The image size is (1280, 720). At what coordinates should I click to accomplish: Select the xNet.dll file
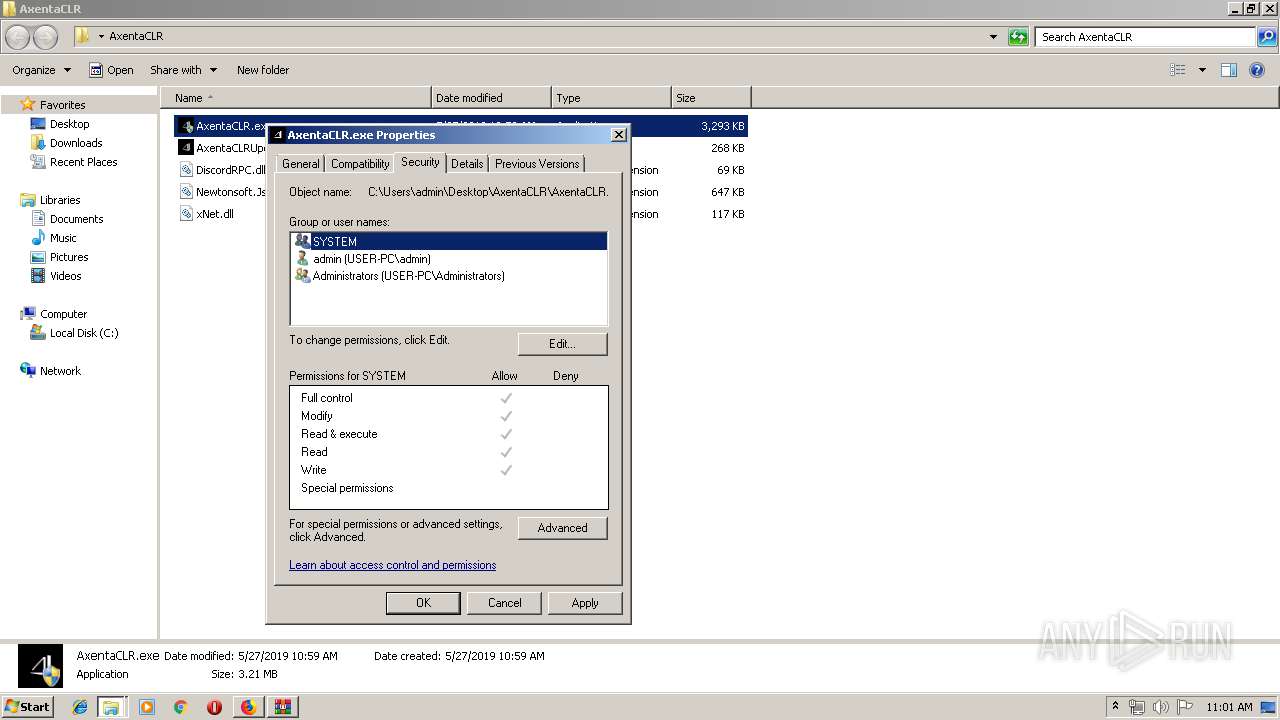206,214
